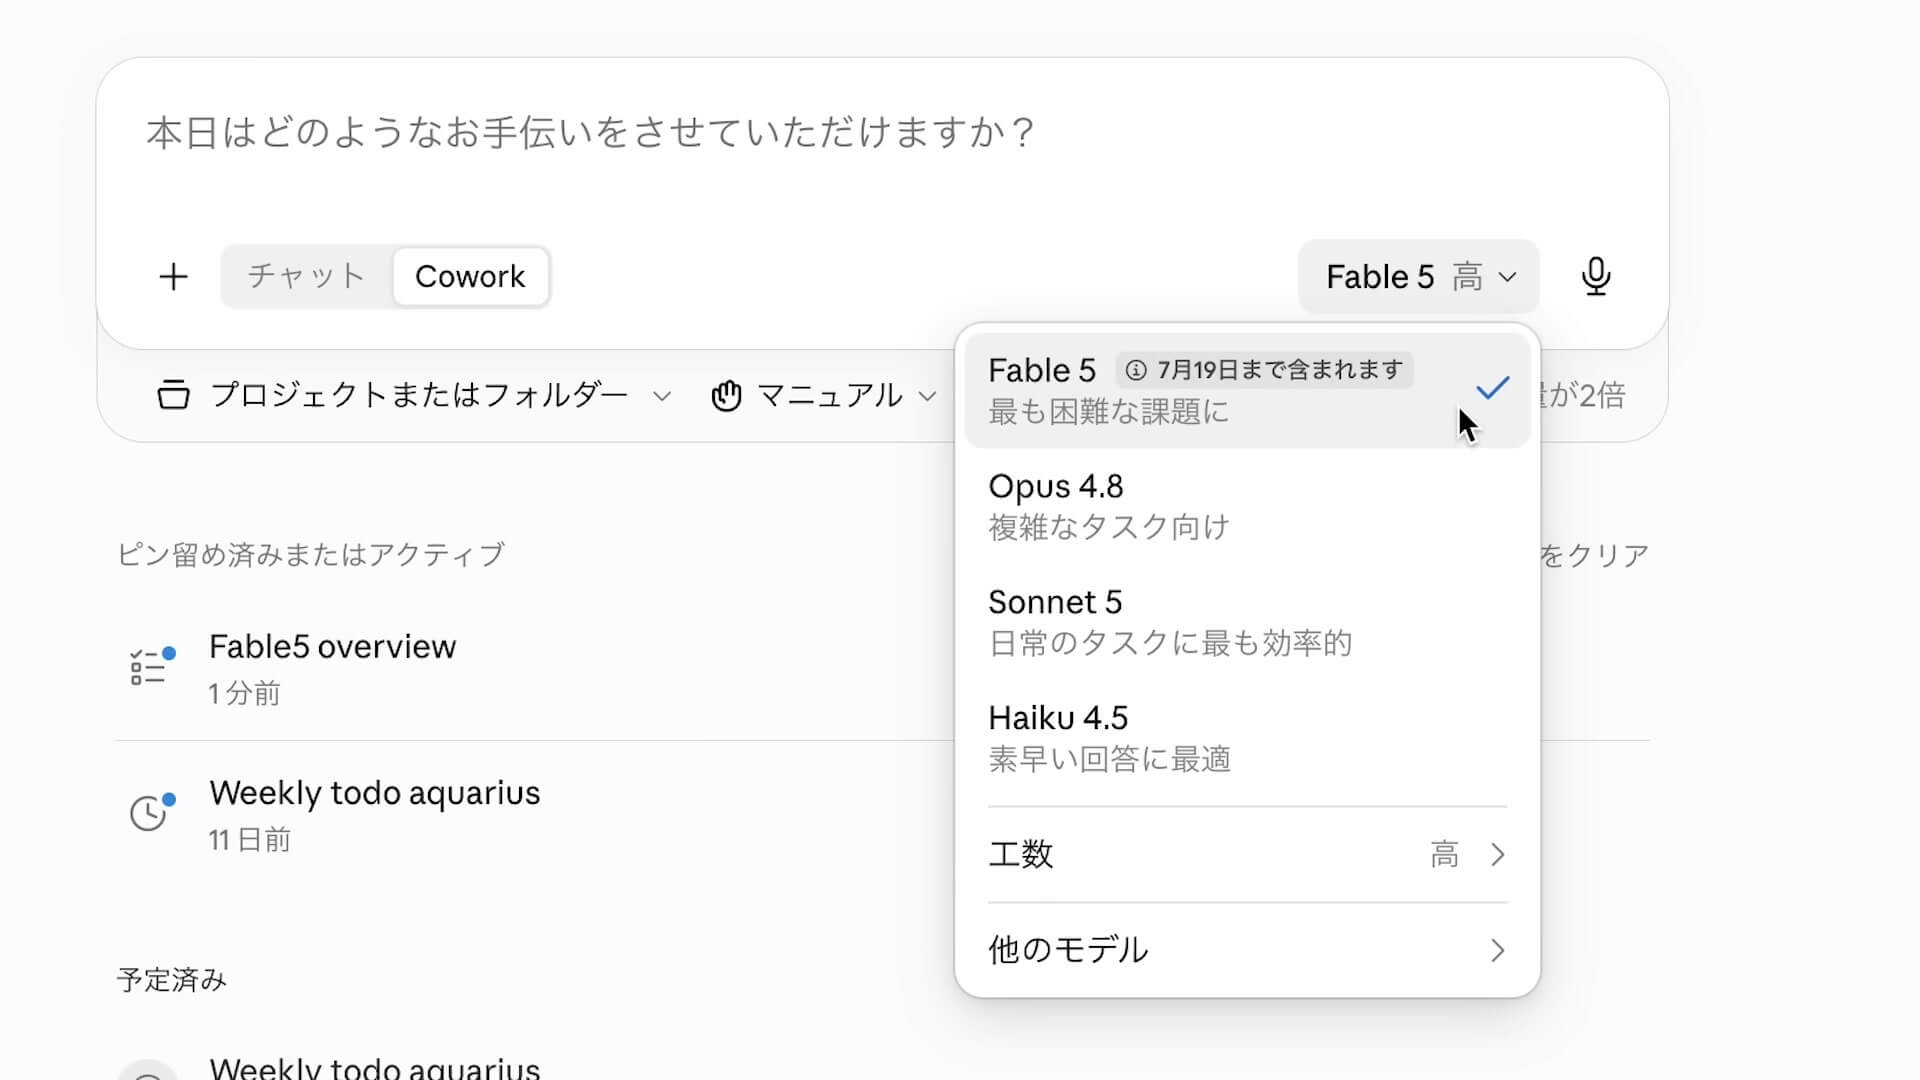This screenshot has width=1920, height=1080.
Task: Open Weekly todo aquarius from 11日前
Action: click(882, 814)
